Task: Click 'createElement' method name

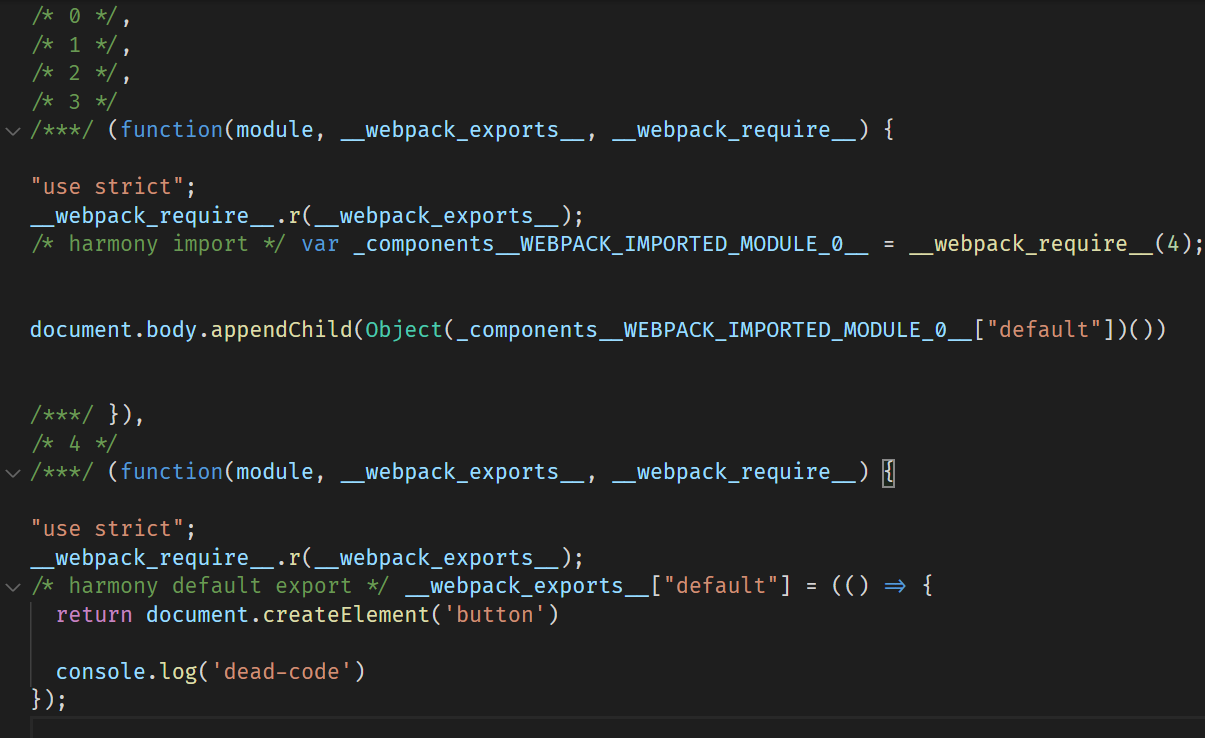Action: [x=346, y=614]
